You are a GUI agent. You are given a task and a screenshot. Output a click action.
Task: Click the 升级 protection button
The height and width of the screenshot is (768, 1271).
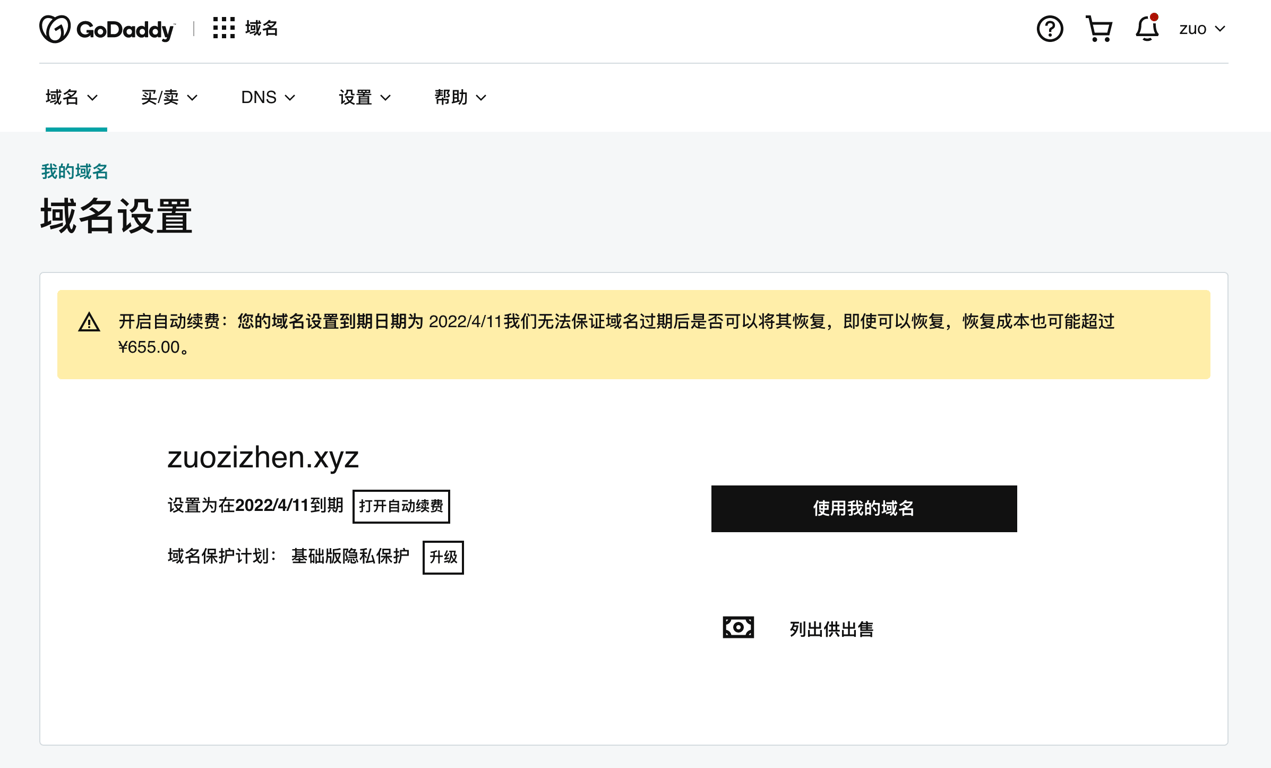click(x=443, y=557)
